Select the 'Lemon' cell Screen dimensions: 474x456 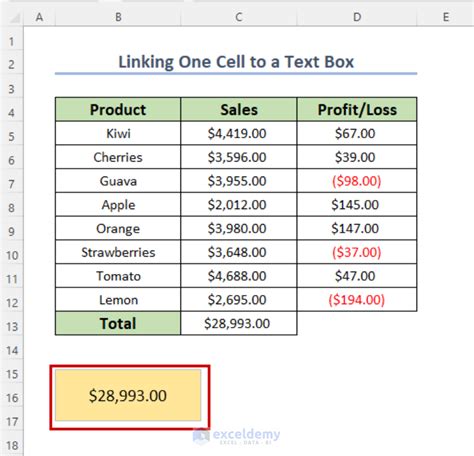[118, 300]
